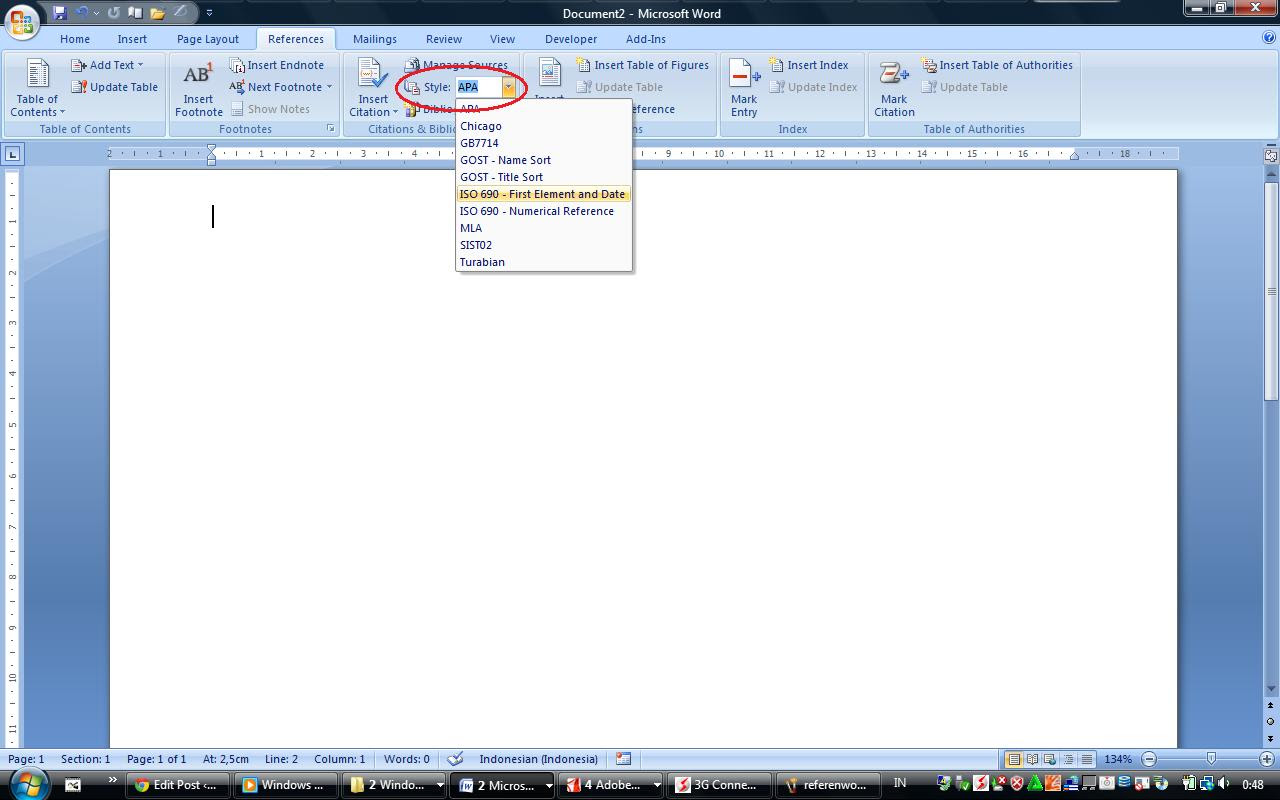This screenshot has width=1280, height=800.
Task: Switch to 3G Conne... taskbar window
Action: (x=718, y=785)
